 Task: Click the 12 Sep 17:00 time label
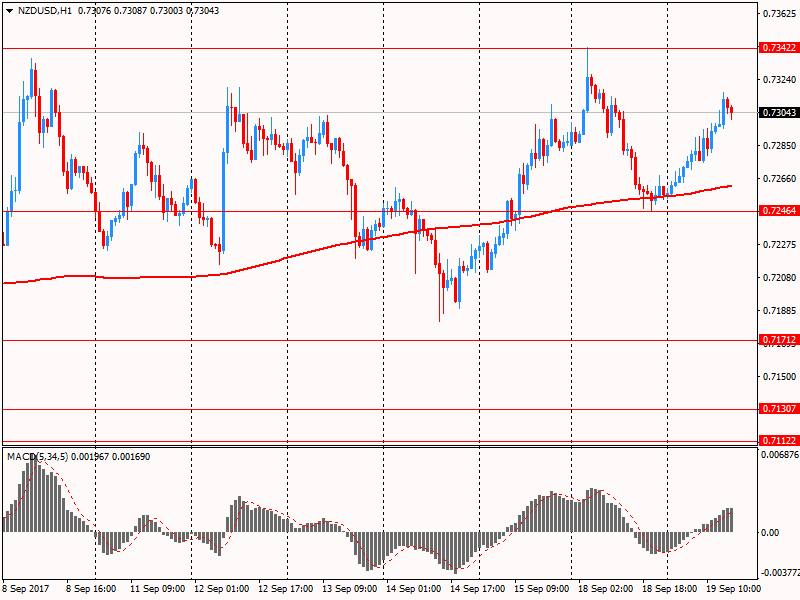286,589
